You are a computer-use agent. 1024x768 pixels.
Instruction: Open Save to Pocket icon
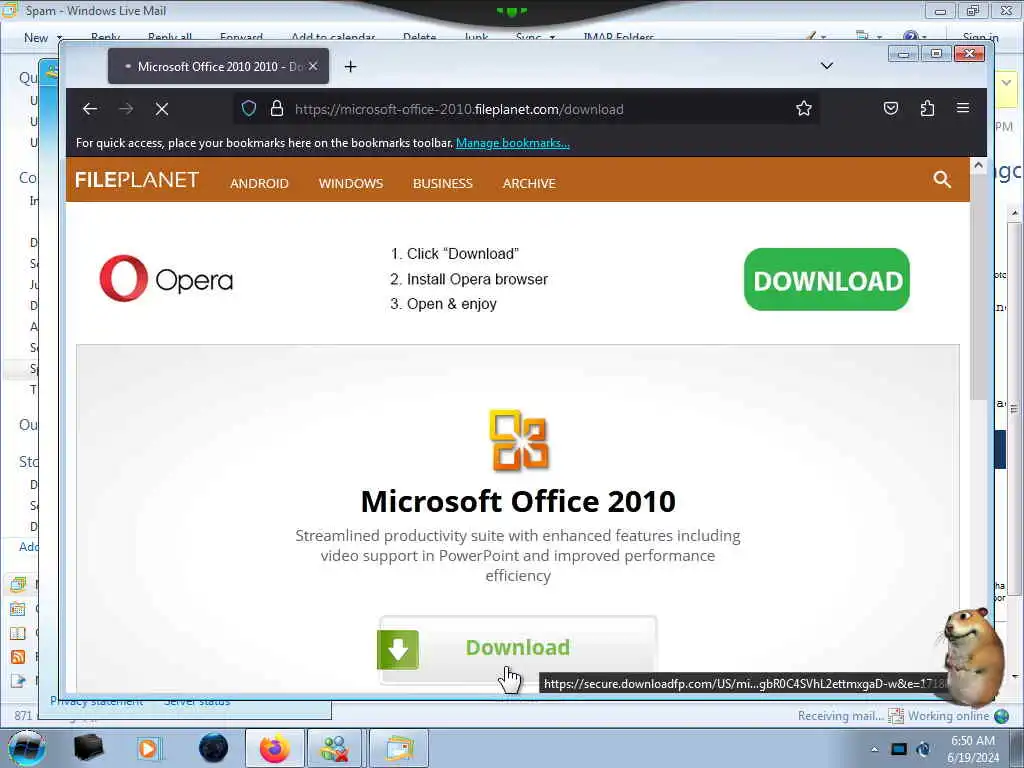(891, 108)
